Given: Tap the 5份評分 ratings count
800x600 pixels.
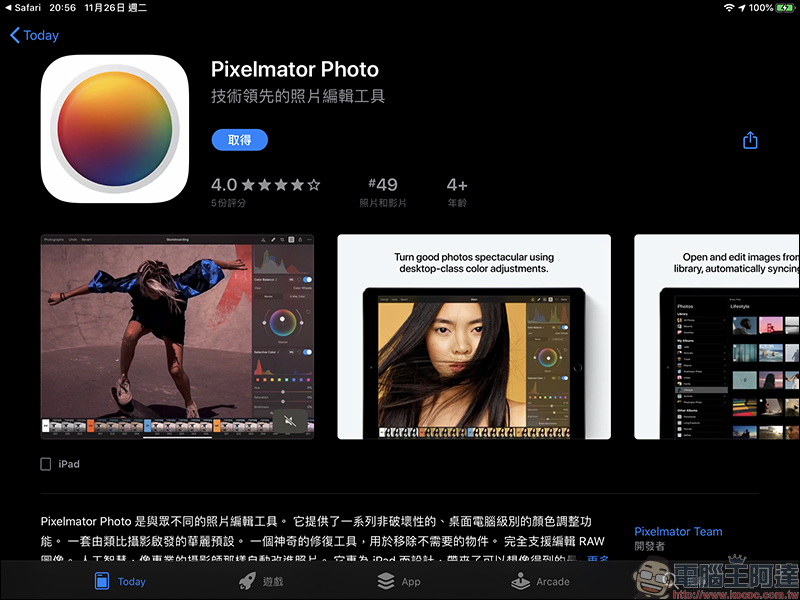Looking at the screenshot, I should (x=228, y=203).
